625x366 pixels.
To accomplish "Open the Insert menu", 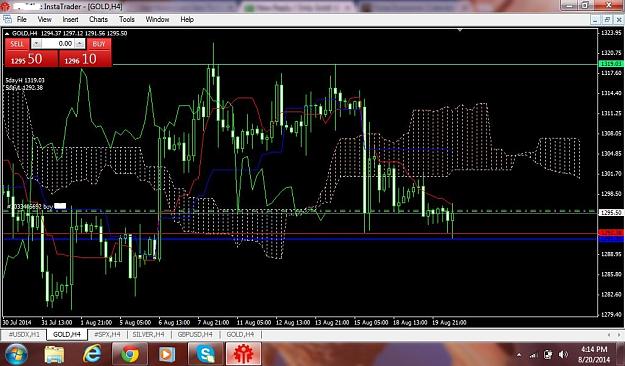I will point(70,19).
